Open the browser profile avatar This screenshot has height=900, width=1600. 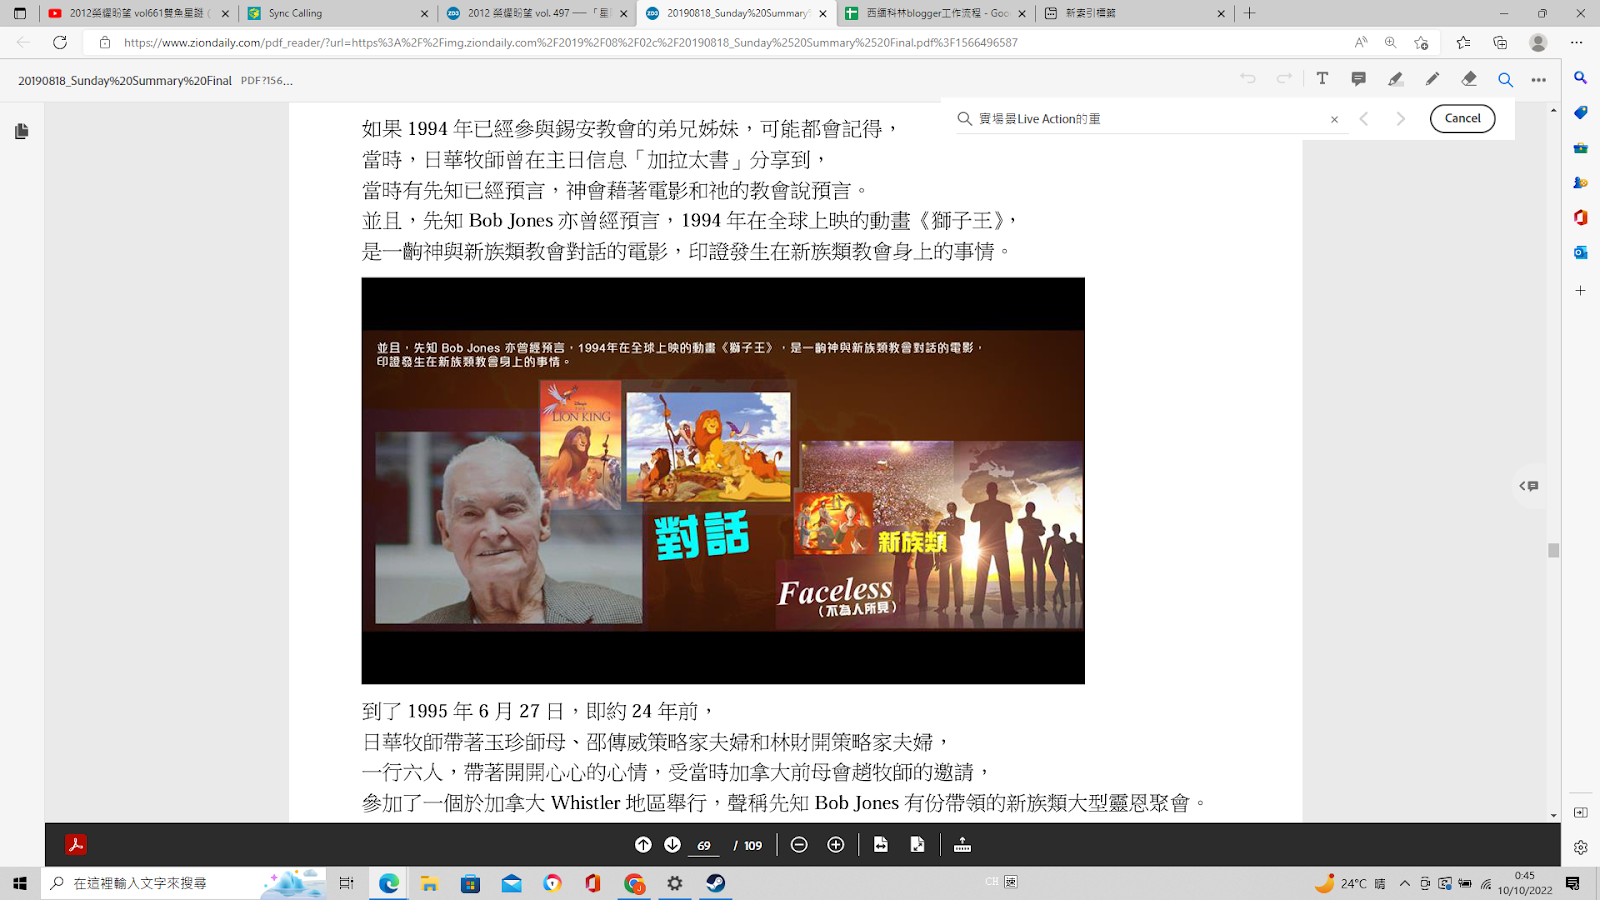pos(1538,42)
